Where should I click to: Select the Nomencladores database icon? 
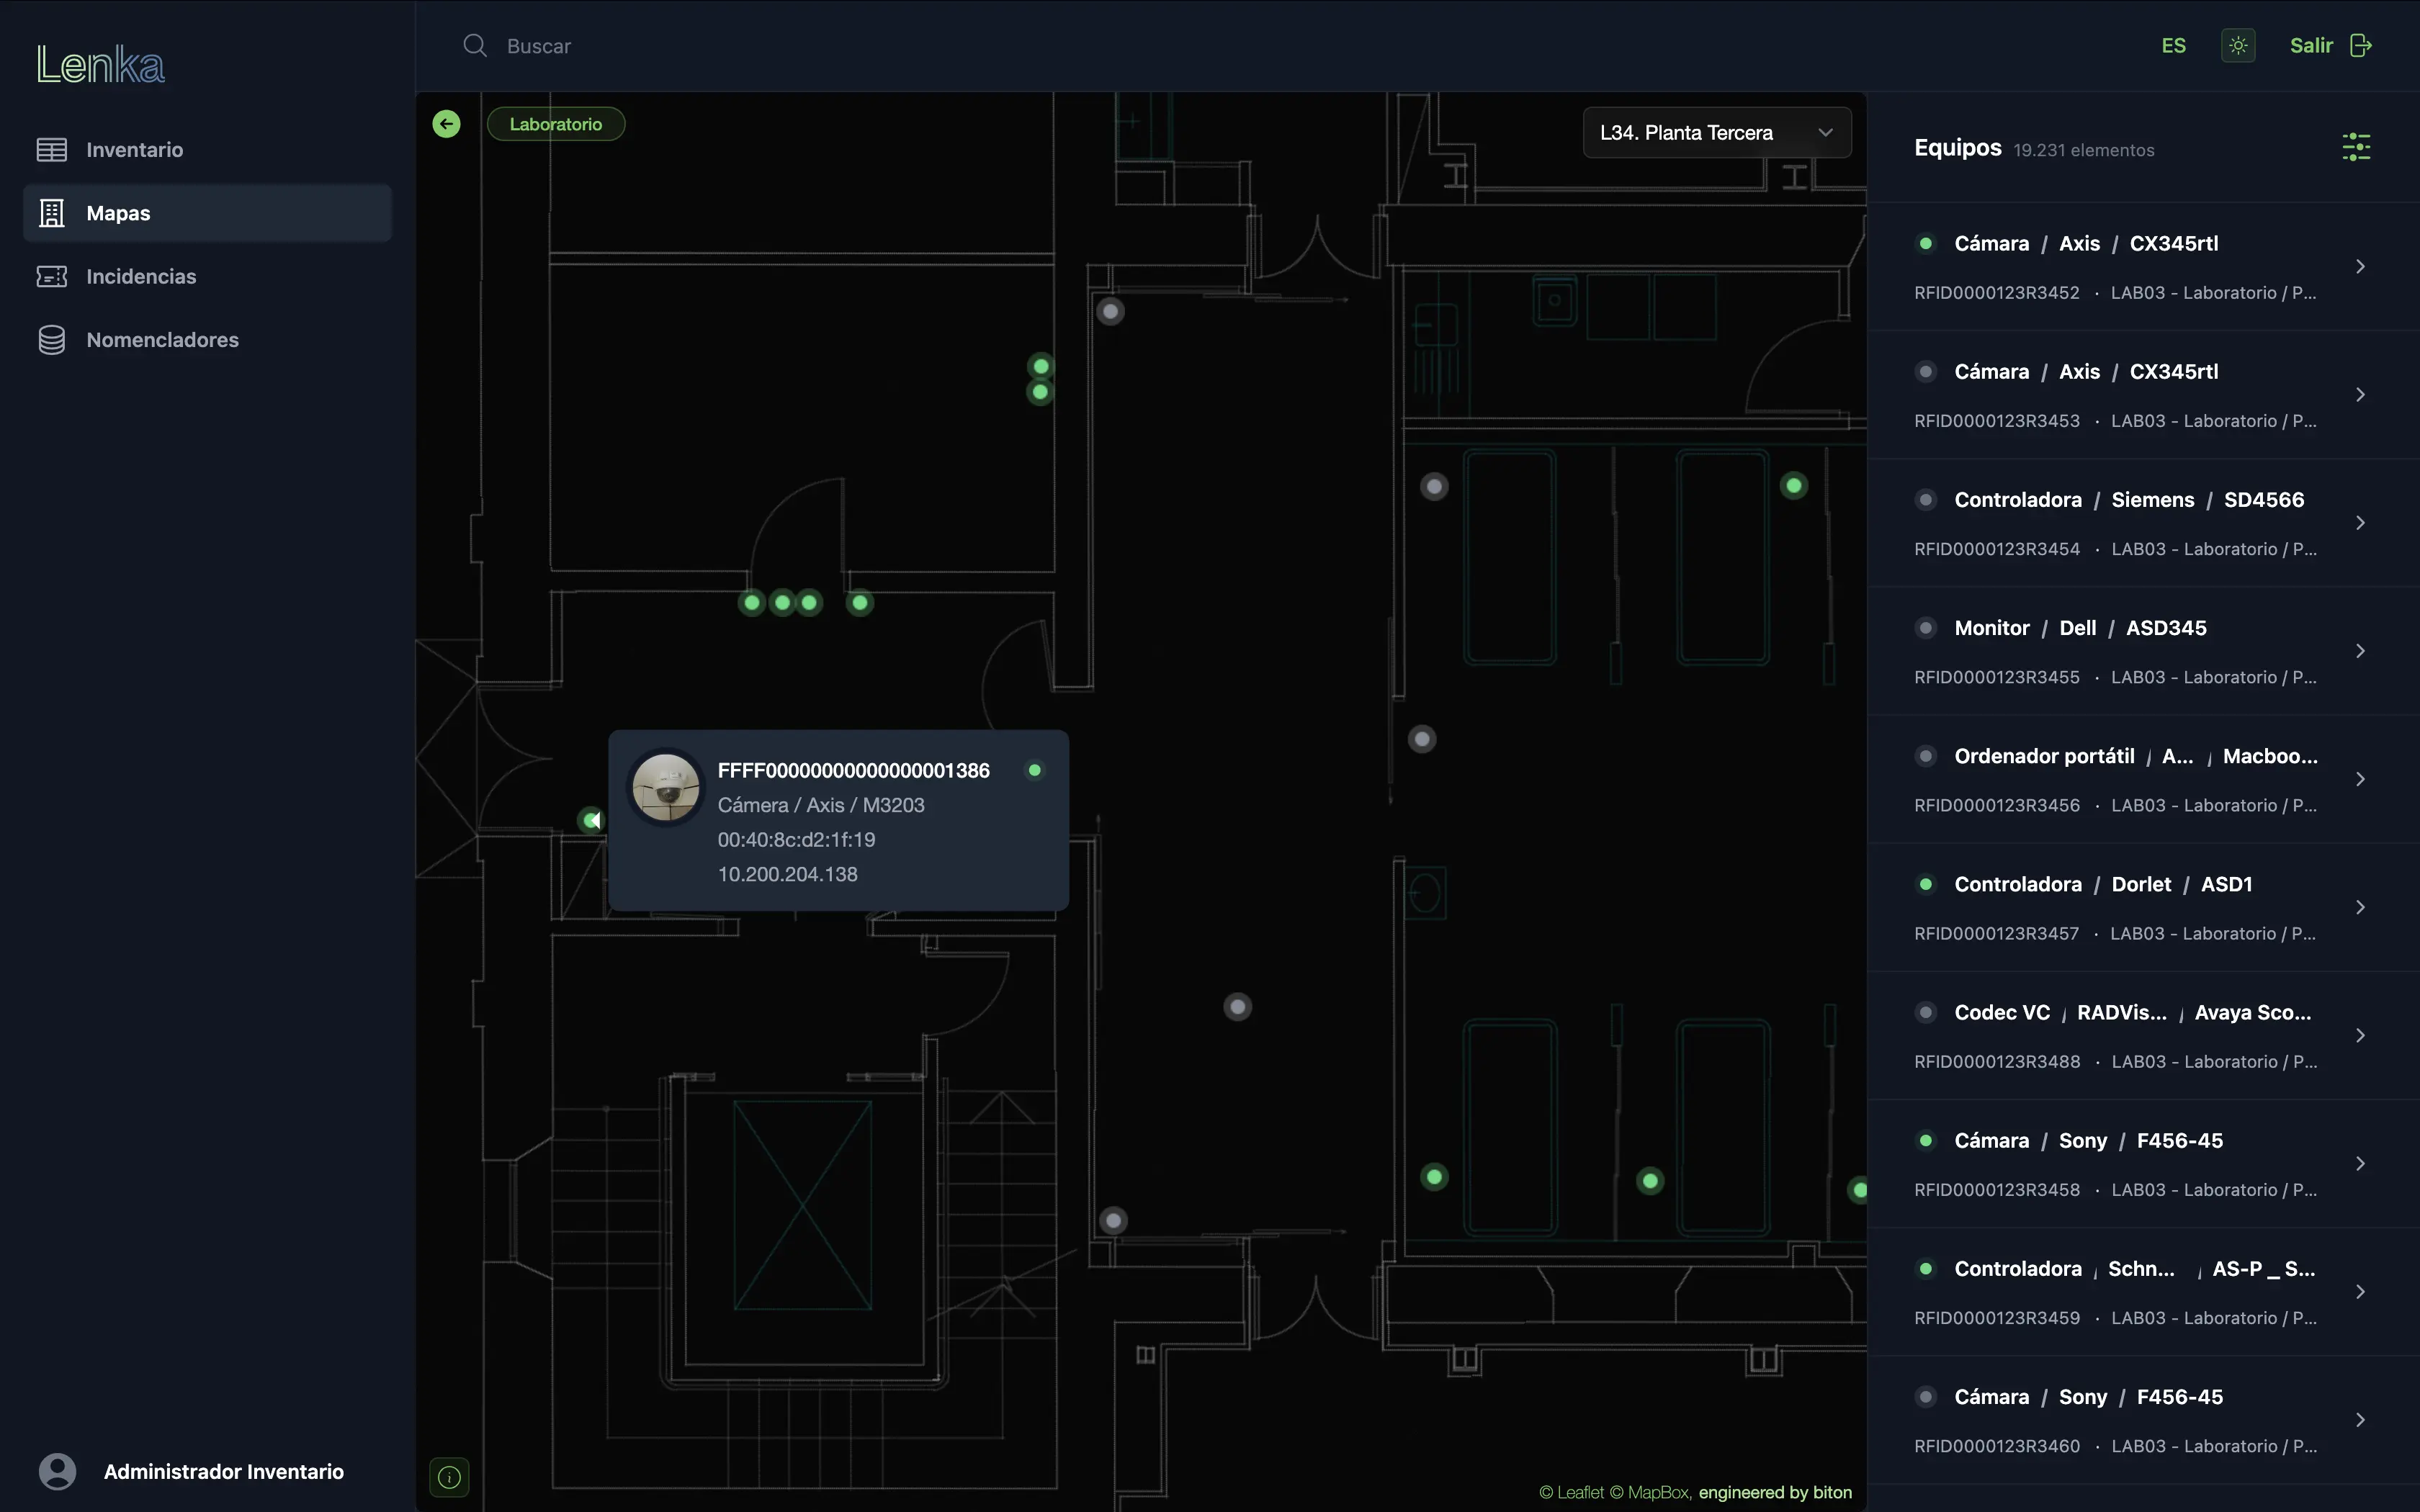52,339
